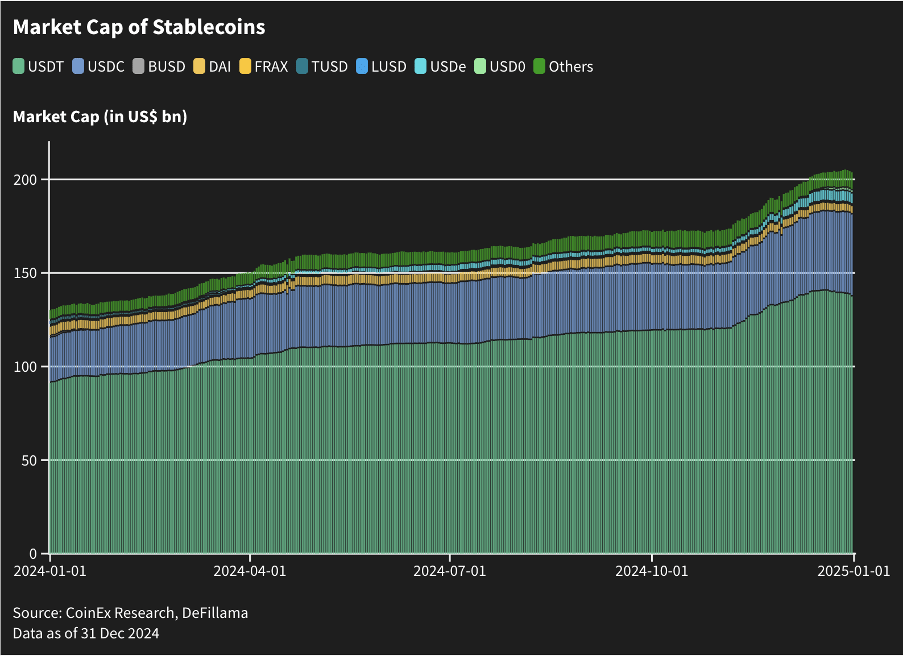The image size is (904, 656).
Task: Click the 'Data as of 31 Dec 2024' note
Action: 86,633
